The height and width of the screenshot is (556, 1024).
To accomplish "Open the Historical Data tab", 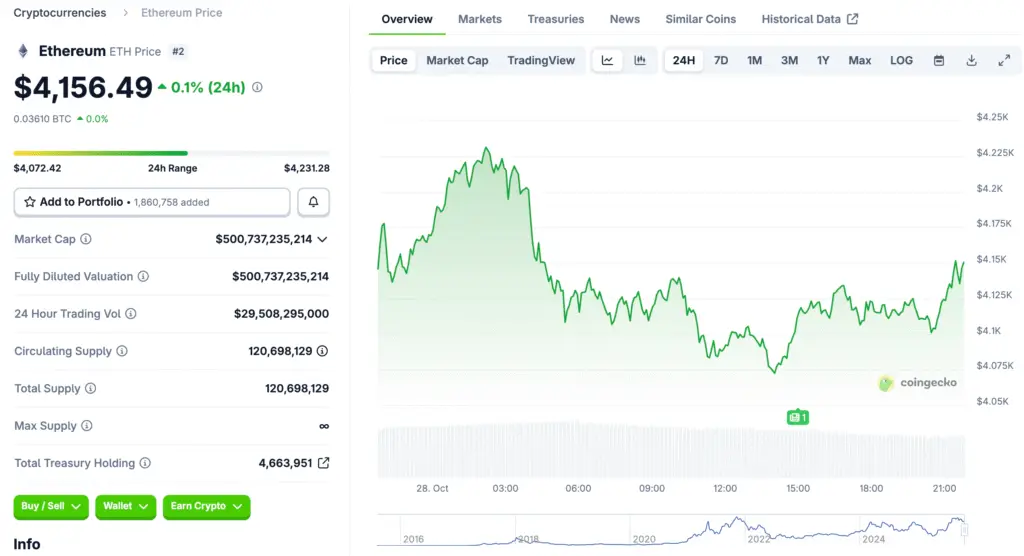I will point(809,19).
